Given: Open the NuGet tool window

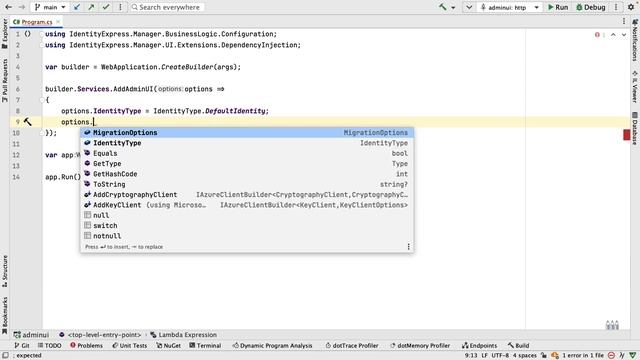Looking at the screenshot, I should 169,345.
